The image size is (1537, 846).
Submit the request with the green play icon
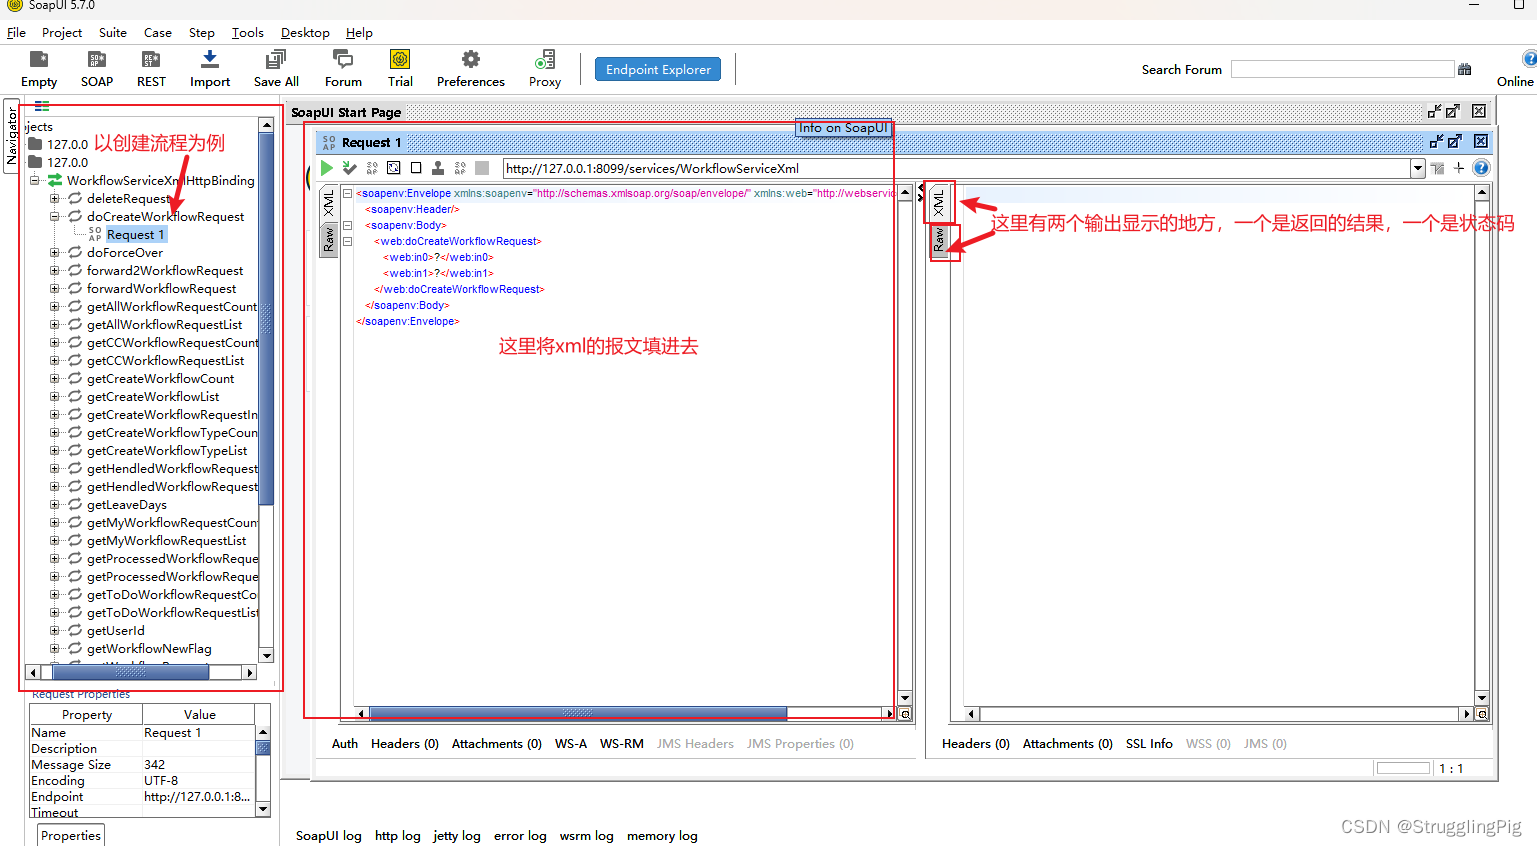click(x=327, y=168)
